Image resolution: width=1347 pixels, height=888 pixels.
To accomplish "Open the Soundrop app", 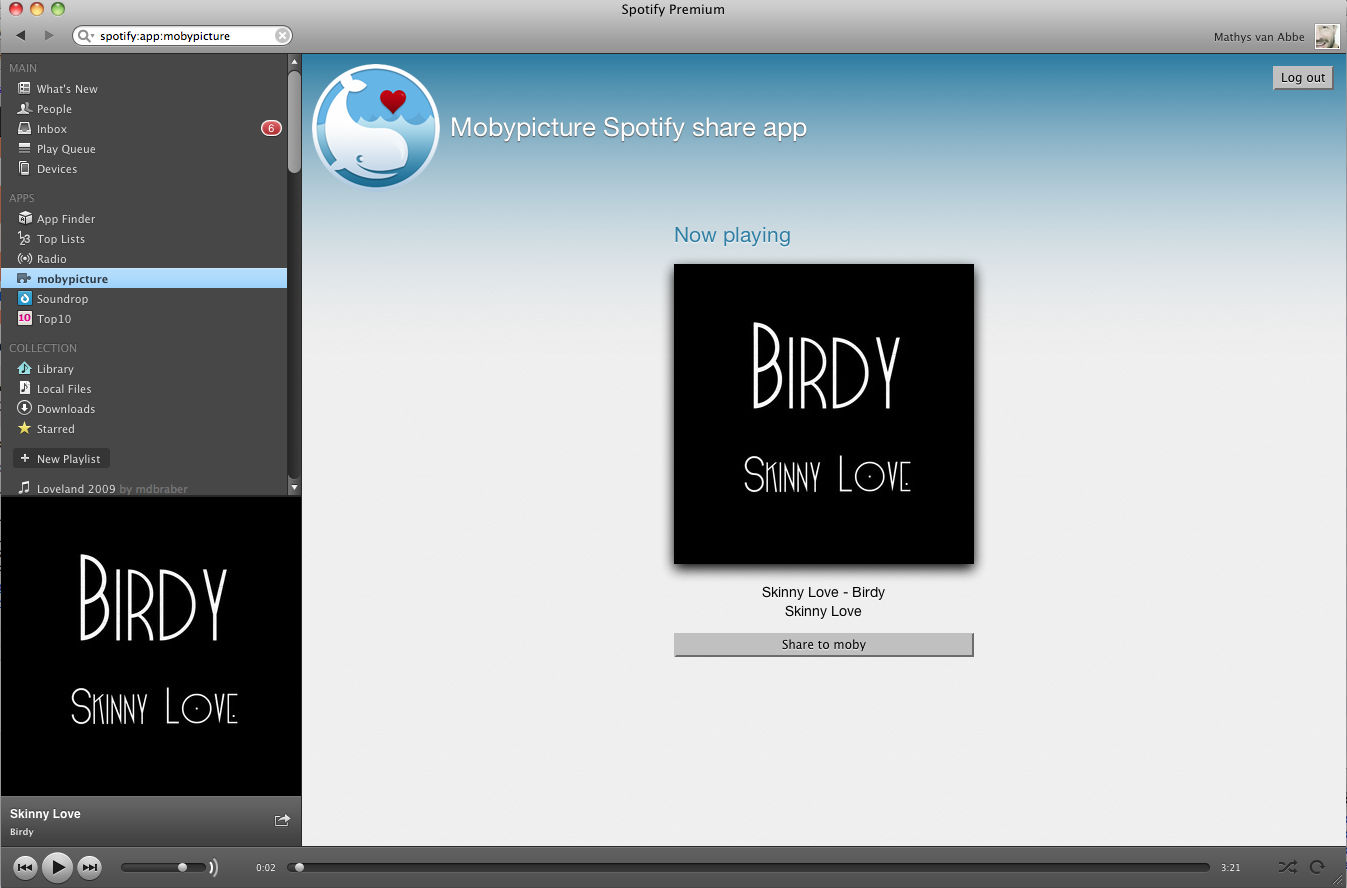I will [x=62, y=299].
